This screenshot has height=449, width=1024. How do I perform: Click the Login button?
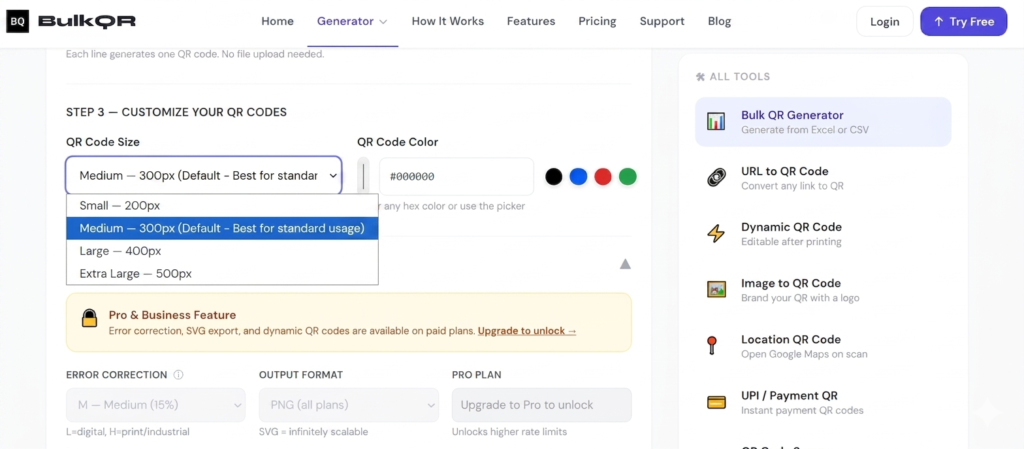(884, 22)
